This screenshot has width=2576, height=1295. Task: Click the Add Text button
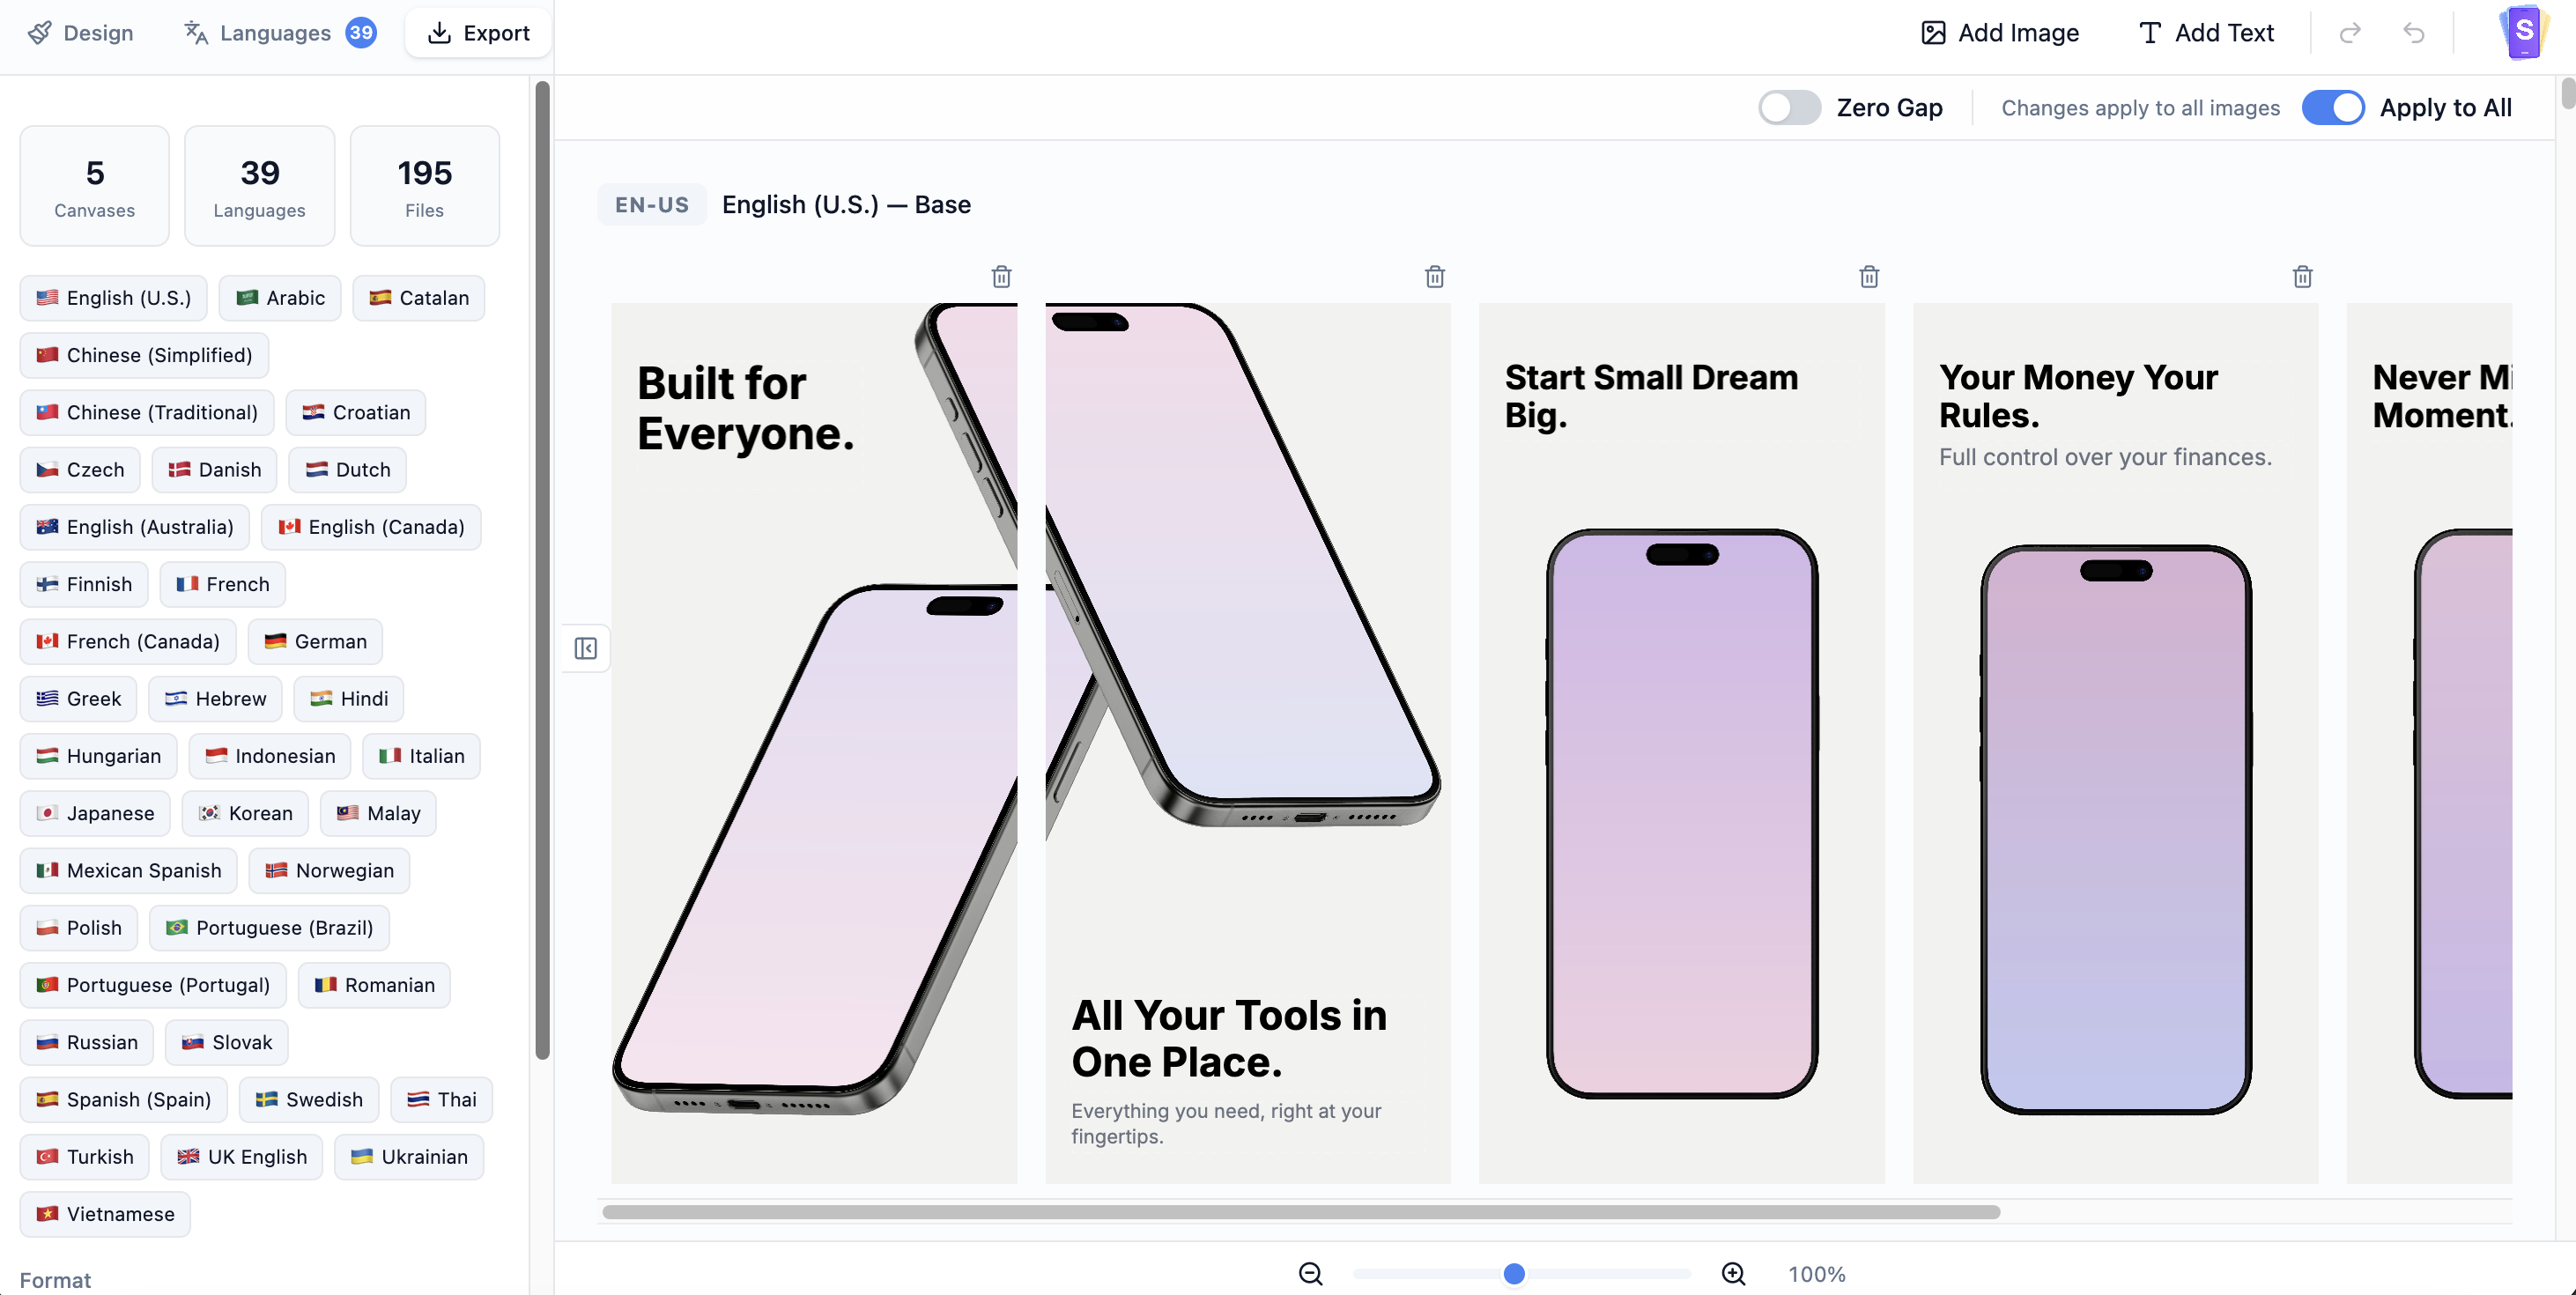pyautogui.click(x=2206, y=33)
